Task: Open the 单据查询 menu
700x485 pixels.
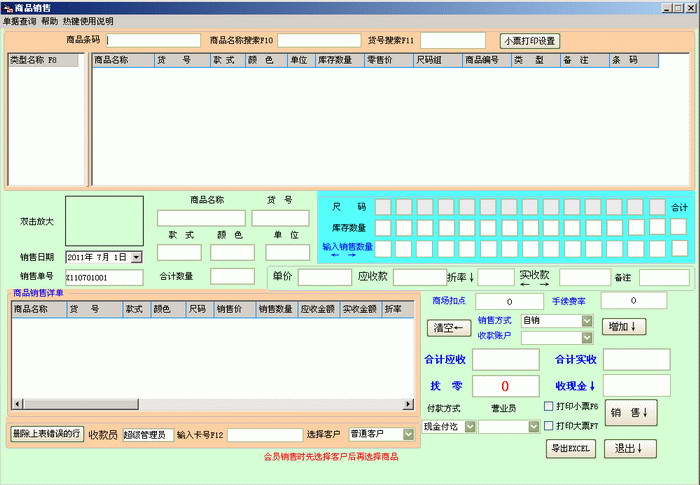Action: coord(19,21)
